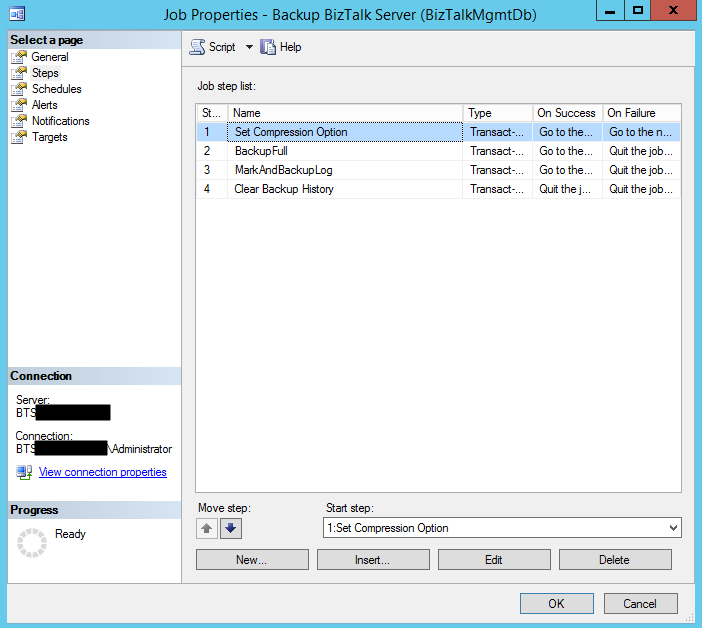Select the BackupFull job step row
The image size is (702, 628).
[x=261, y=151]
